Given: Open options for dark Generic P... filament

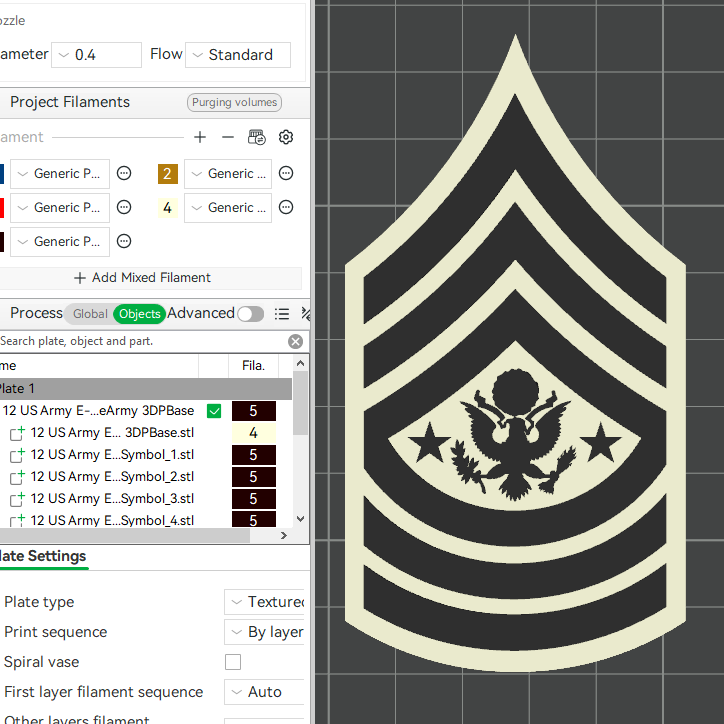Looking at the screenshot, I should (x=124, y=241).
